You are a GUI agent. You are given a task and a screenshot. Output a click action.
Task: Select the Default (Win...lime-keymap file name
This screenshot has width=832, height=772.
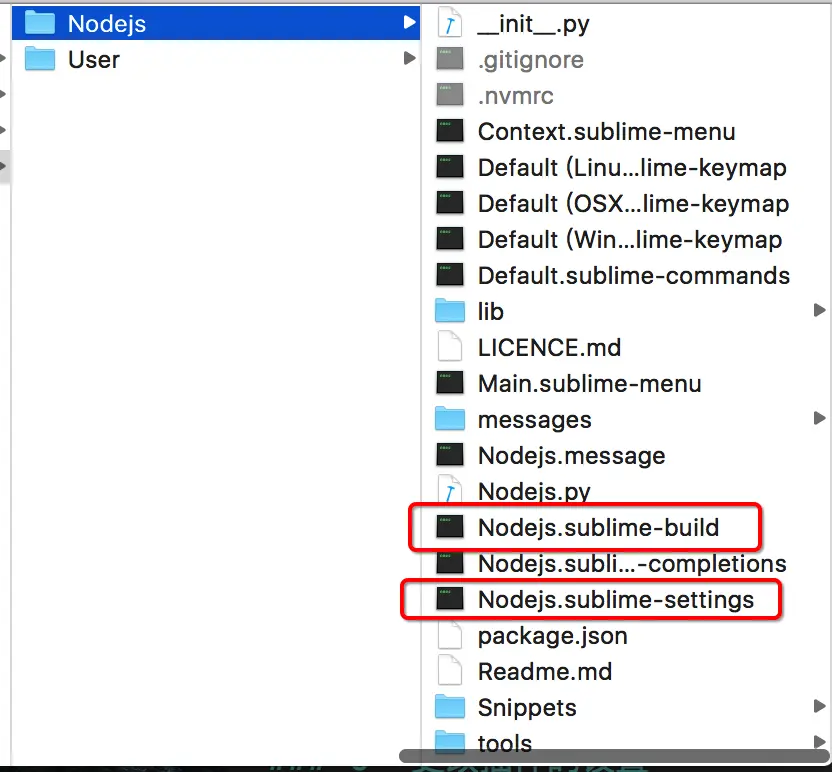pyautogui.click(x=630, y=240)
